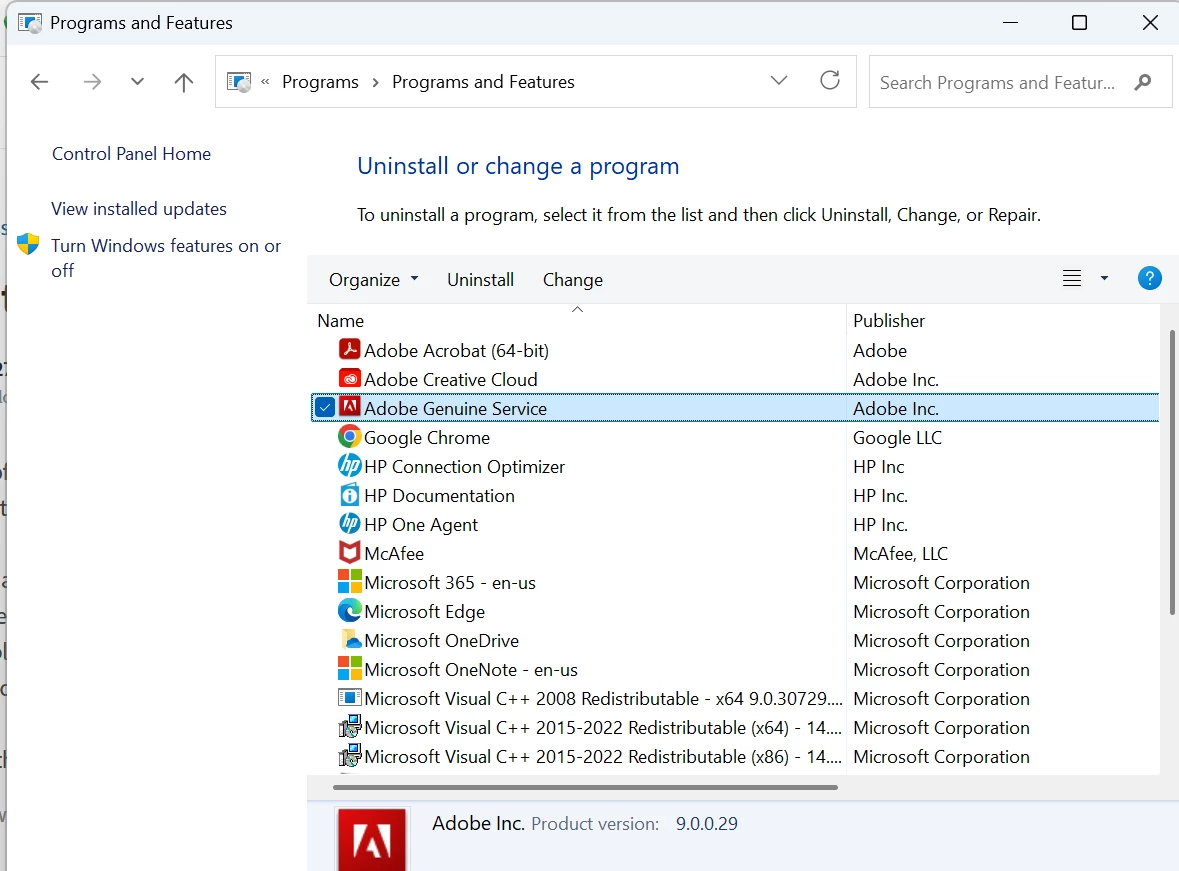1179x871 pixels.
Task: Click the Microsoft OneDrive icon
Action: [350, 640]
